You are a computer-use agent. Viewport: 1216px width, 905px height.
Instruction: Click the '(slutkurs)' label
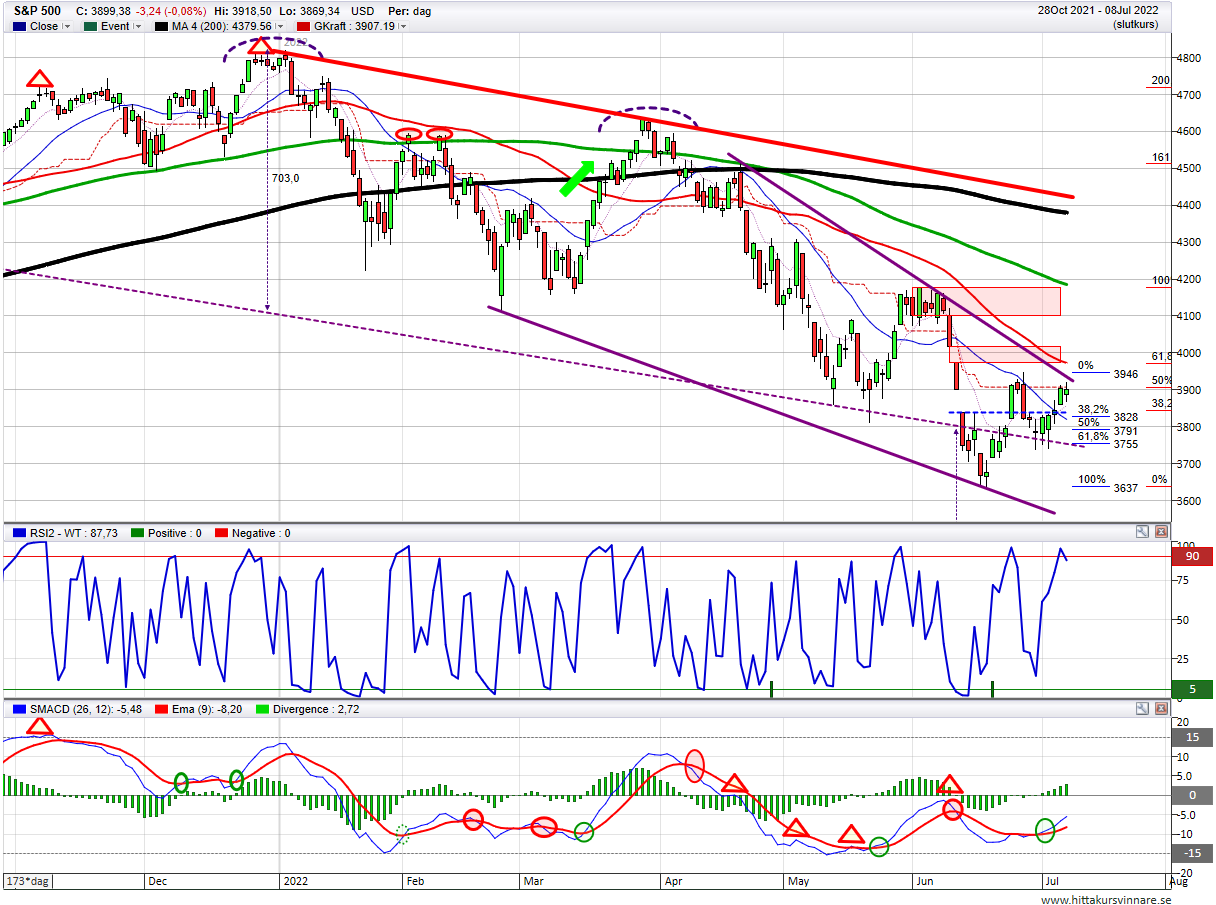[x=1134, y=25]
